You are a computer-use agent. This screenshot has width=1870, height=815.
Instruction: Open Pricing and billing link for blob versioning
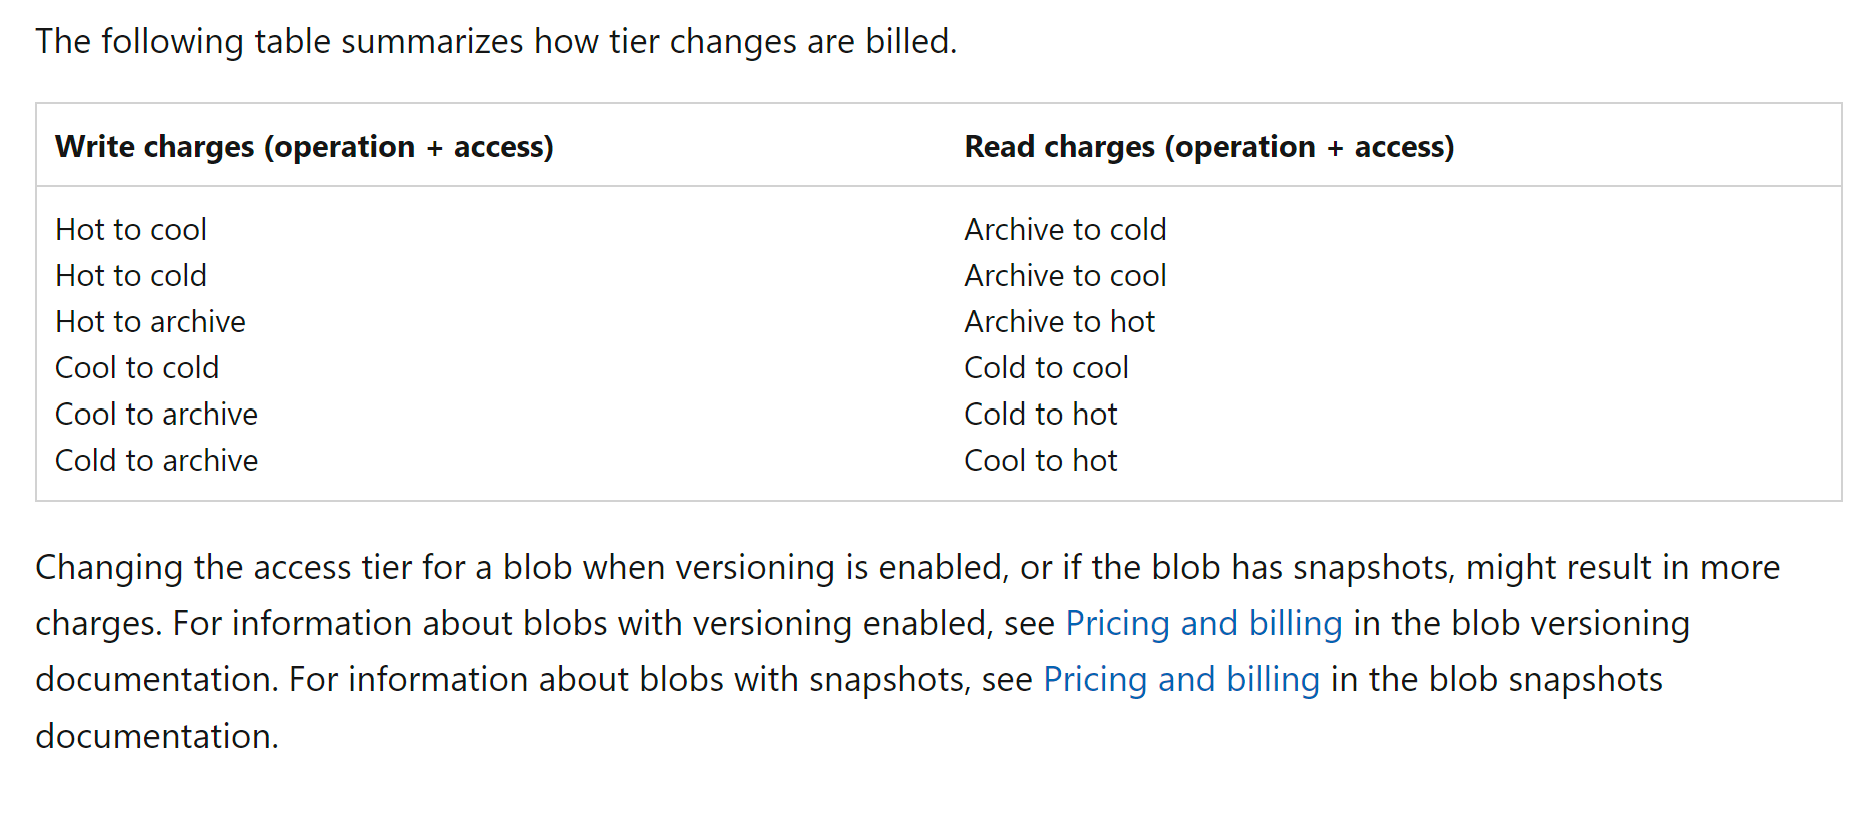[x=1203, y=623]
